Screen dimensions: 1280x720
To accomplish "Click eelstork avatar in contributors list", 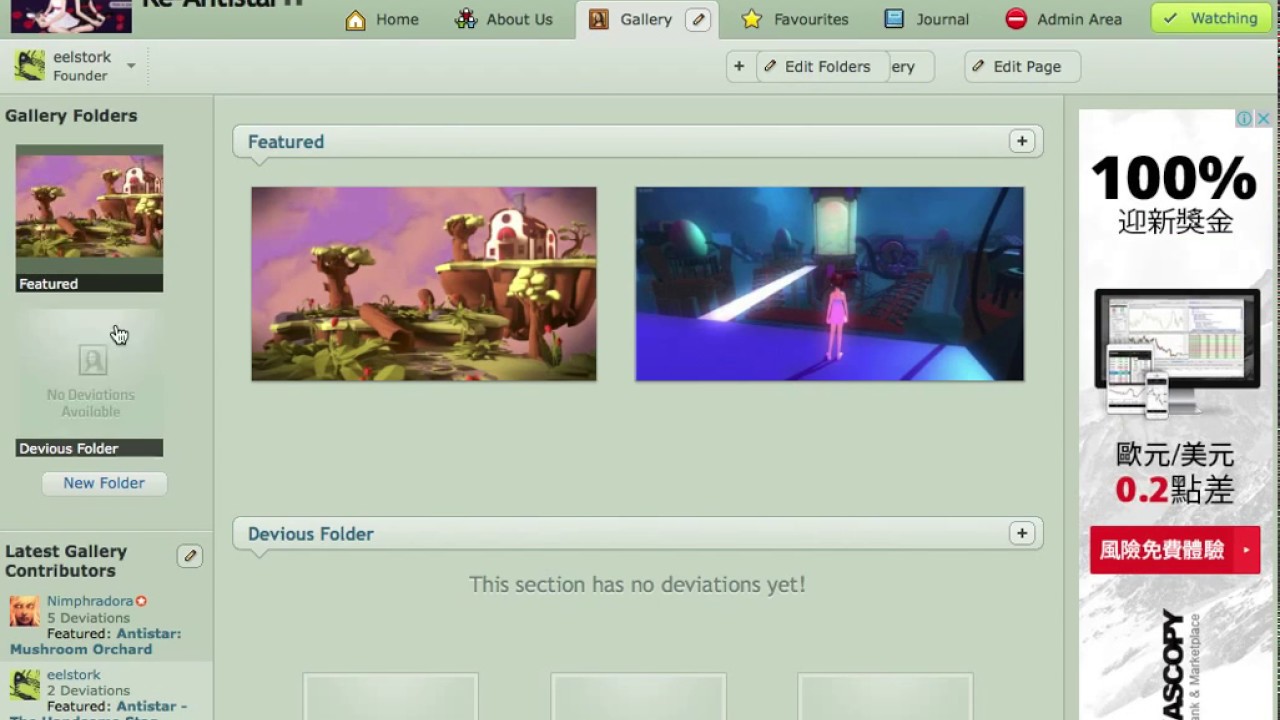I will (25, 684).
